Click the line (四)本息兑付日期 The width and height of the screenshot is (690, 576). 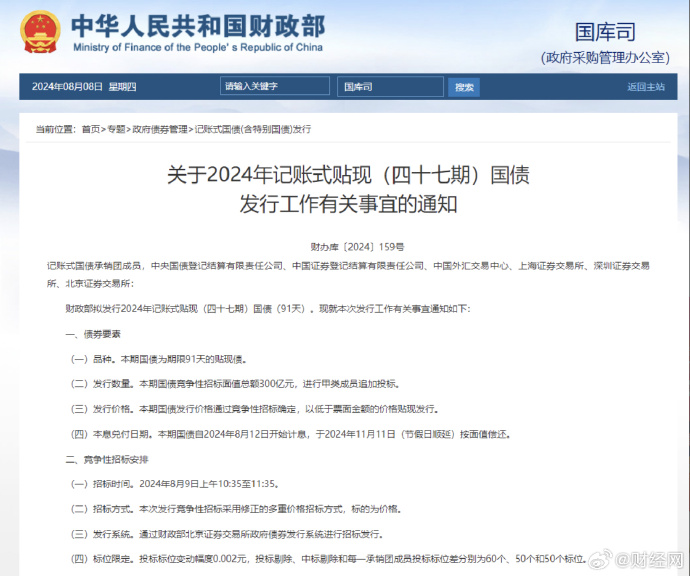(x=291, y=434)
